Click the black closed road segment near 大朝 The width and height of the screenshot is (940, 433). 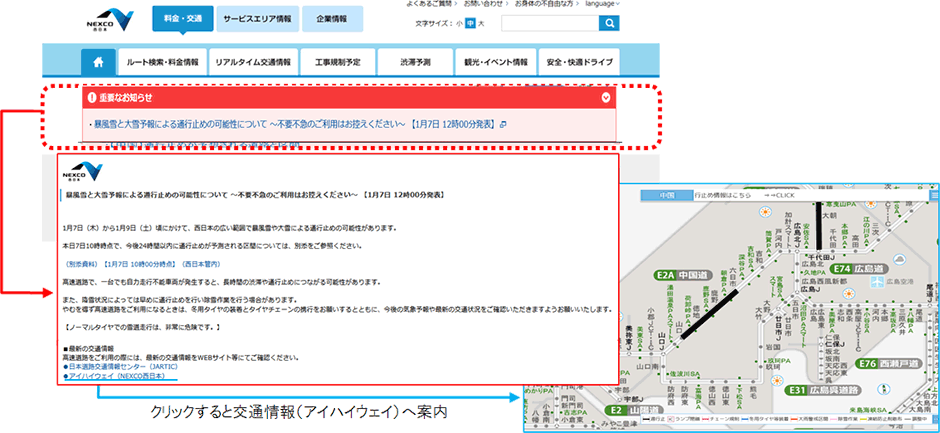click(819, 225)
